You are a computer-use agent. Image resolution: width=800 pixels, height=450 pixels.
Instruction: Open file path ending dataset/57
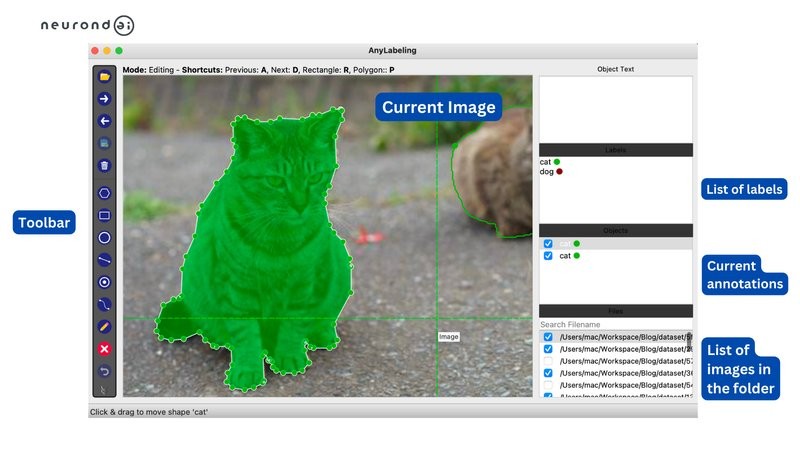pyautogui.click(x=626, y=361)
